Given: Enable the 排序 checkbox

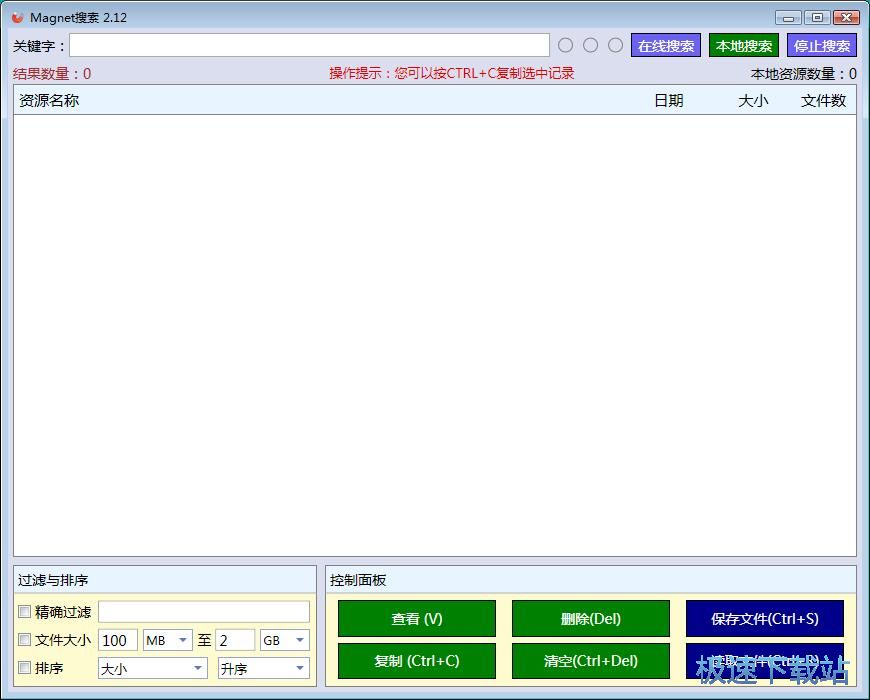Looking at the screenshot, I should [x=25, y=668].
